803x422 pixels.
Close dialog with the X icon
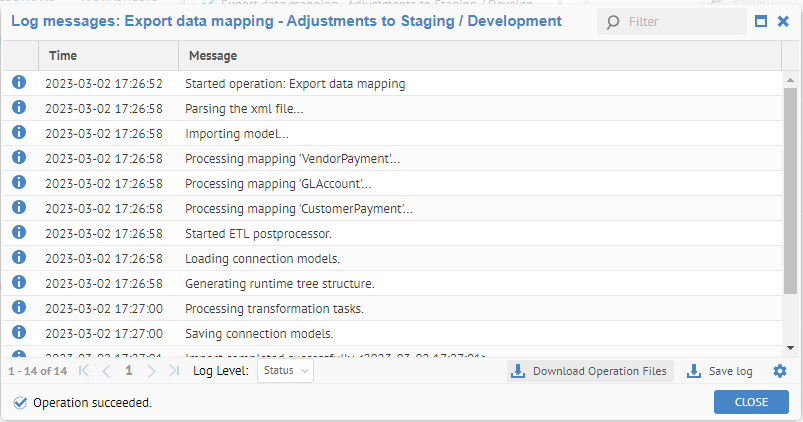pos(783,21)
